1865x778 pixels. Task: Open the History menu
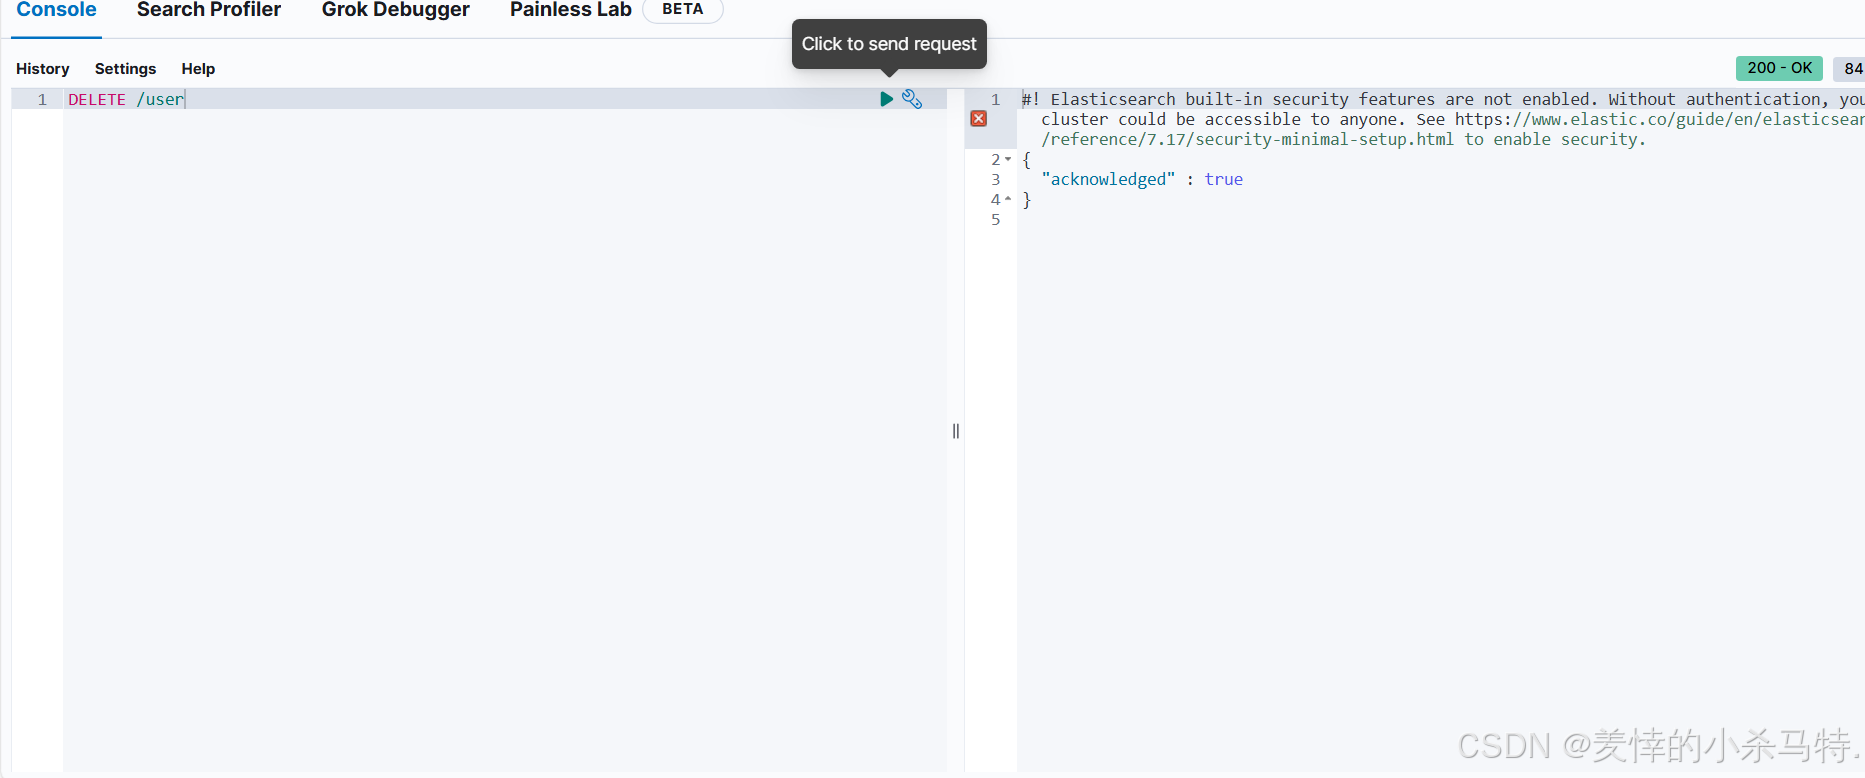43,69
